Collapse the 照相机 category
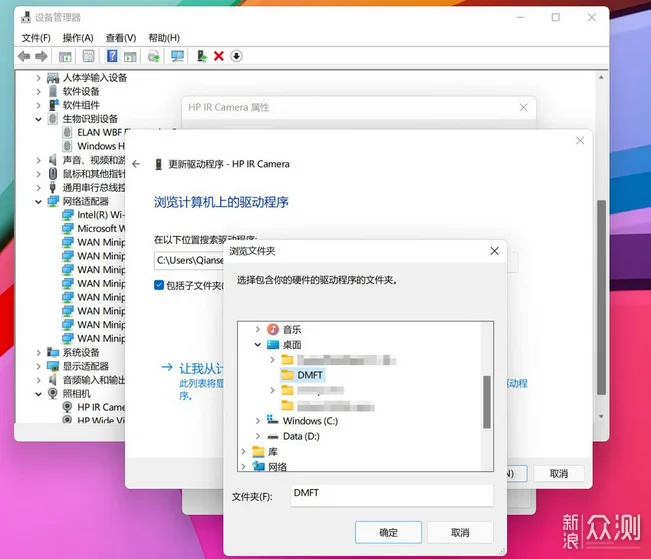The height and width of the screenshot is (559, 651). click(38, 394)
